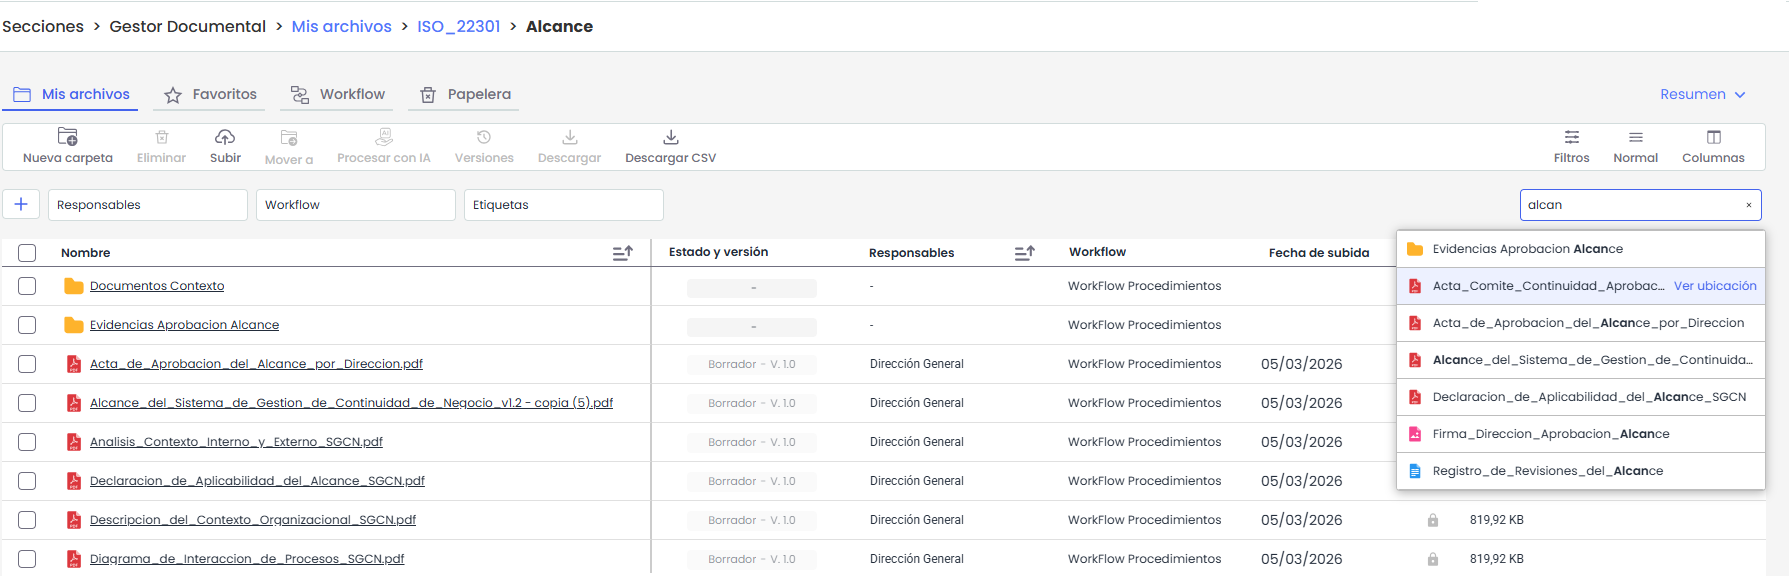
Task: Select checkbox for Analisis_Contexto_Interno_y_Externo_SGCN.pdf
Action: 27,442
